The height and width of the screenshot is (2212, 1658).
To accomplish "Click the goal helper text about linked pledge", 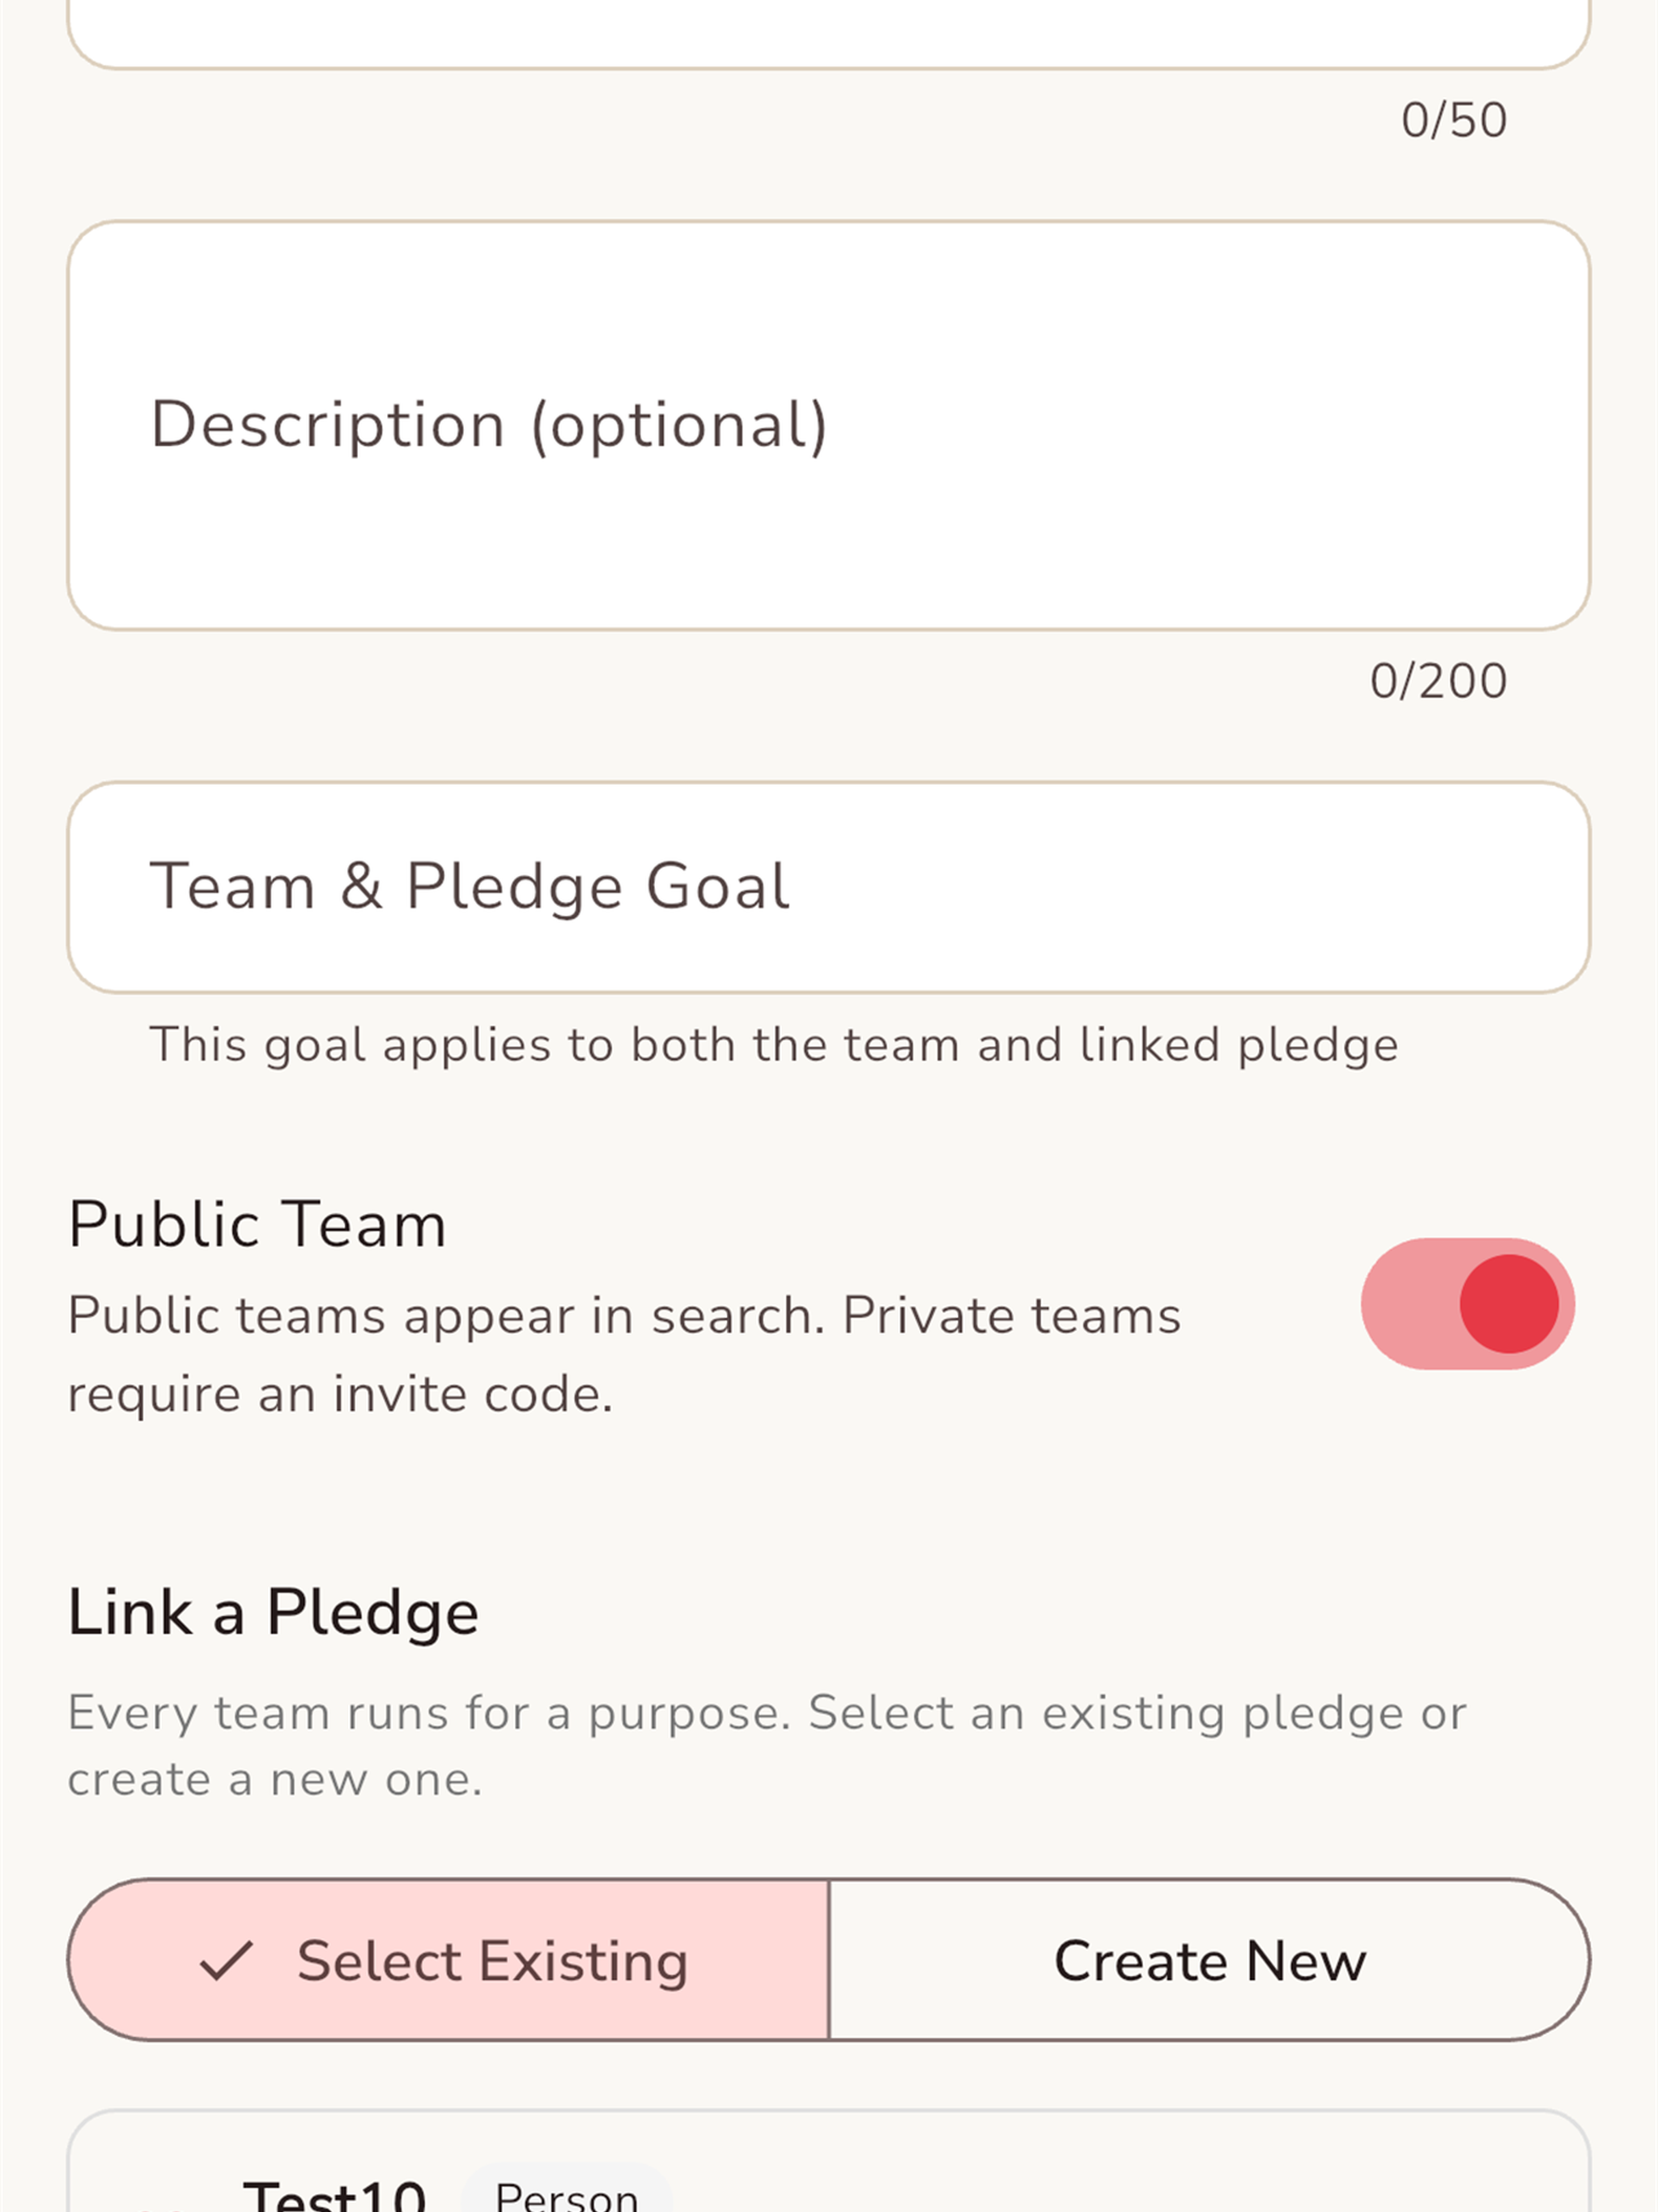I will (x=773, y=1046).
